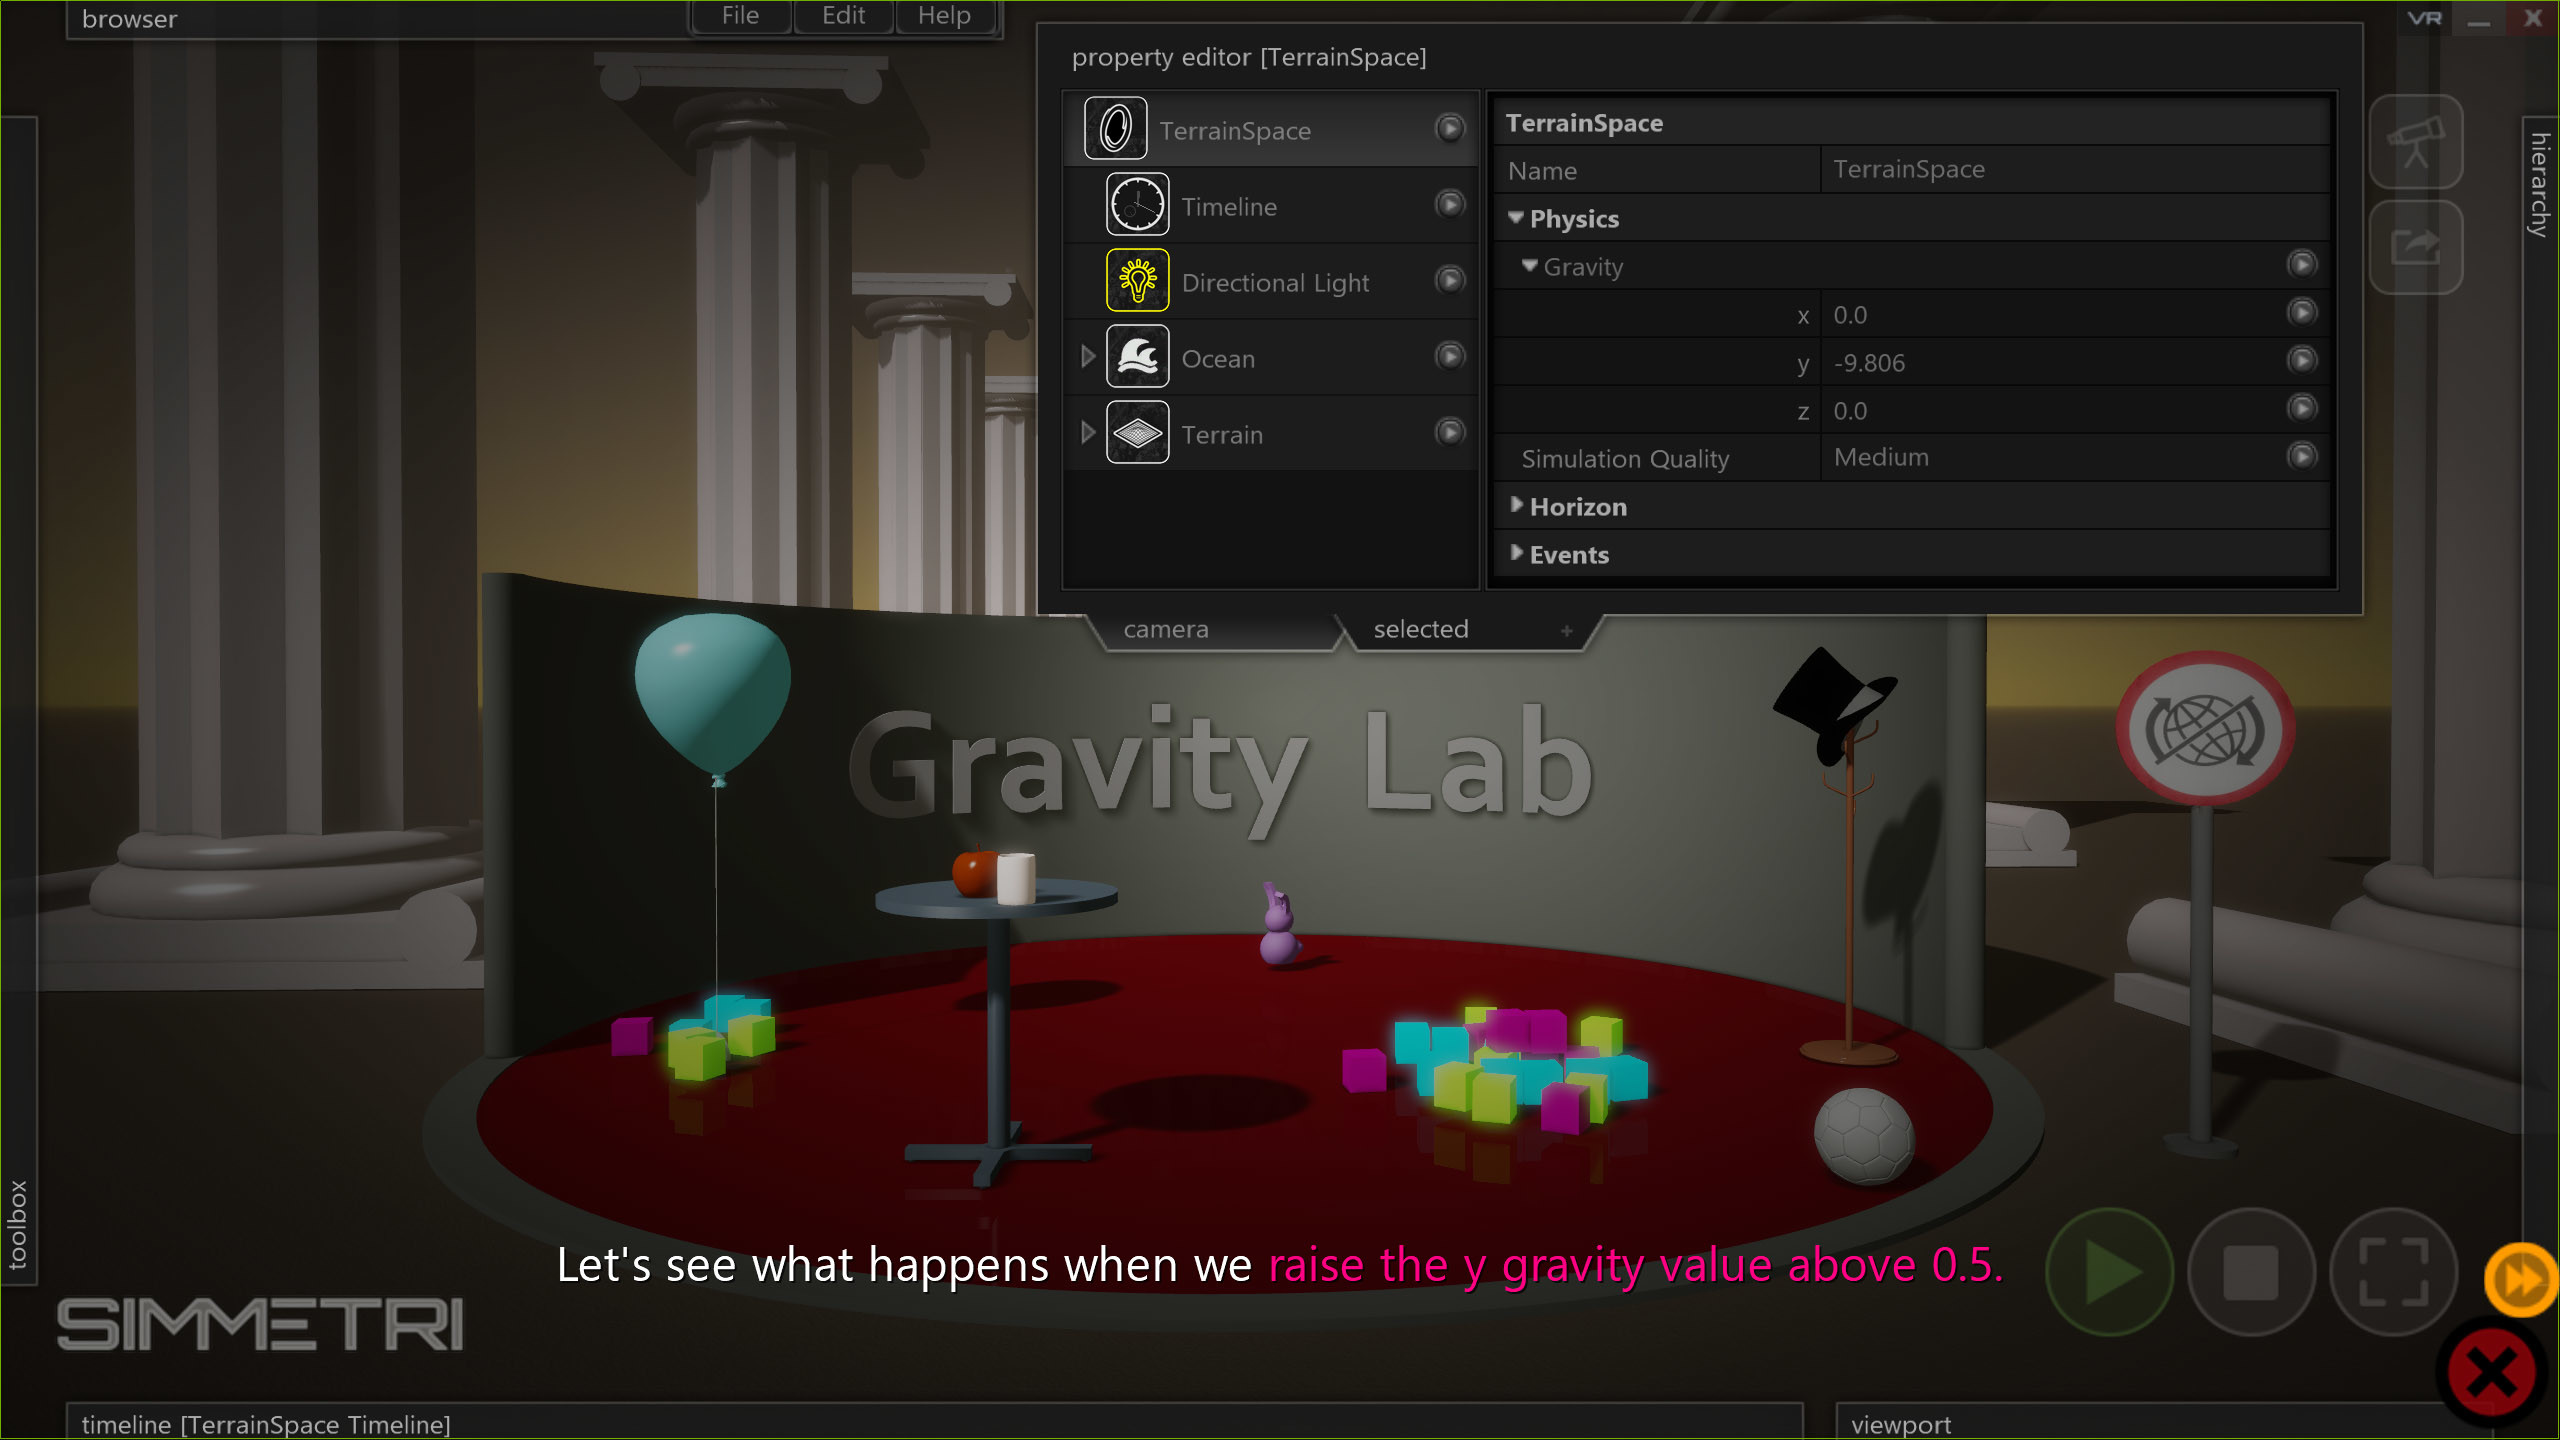The image size is (2560, 1440).
Task: Switch to the camera tab
Action: click(1166, 629)
